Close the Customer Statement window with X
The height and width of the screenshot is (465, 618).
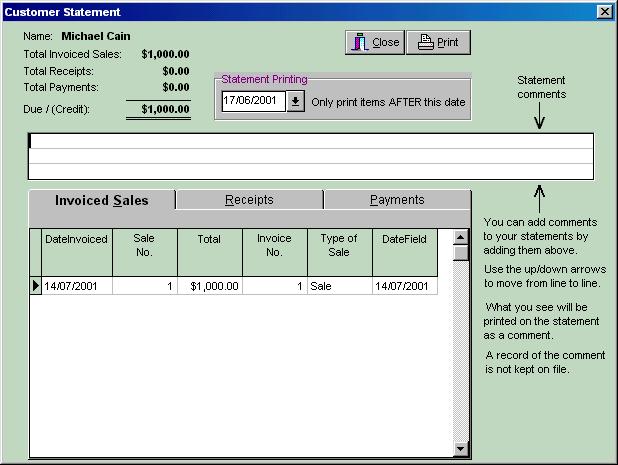(605, 12)
